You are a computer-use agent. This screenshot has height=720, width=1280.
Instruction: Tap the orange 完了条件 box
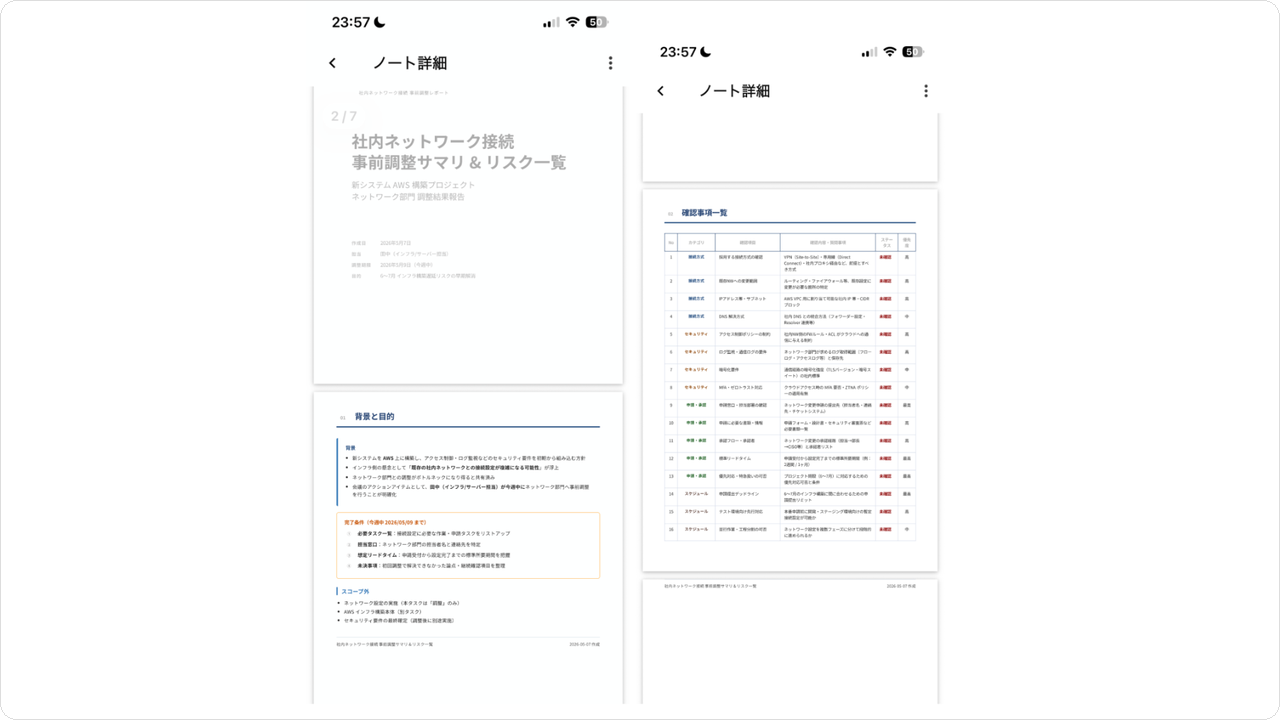[468, 545]
